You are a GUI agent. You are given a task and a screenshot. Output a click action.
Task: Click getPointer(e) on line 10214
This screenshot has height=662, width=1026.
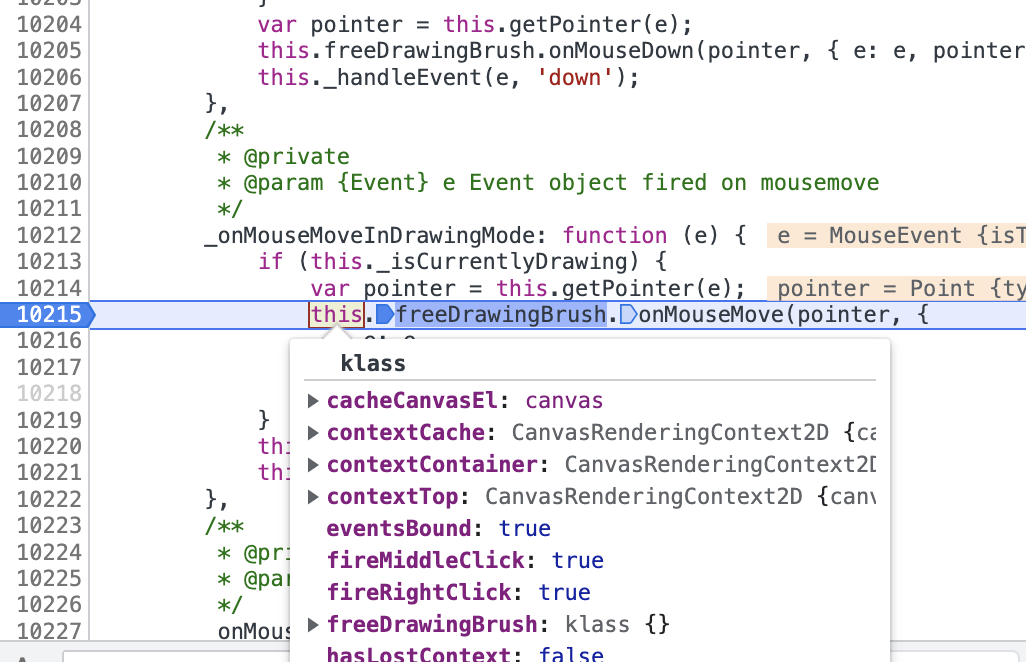click(x=646, y=288)
